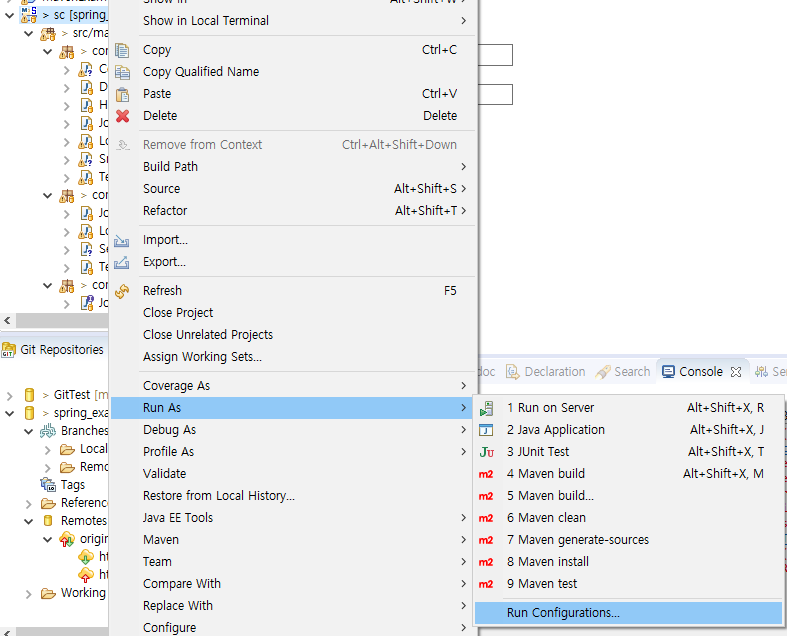787x636 pixels.
Task: Click the Console tab icon
Action: coord(668,372)
